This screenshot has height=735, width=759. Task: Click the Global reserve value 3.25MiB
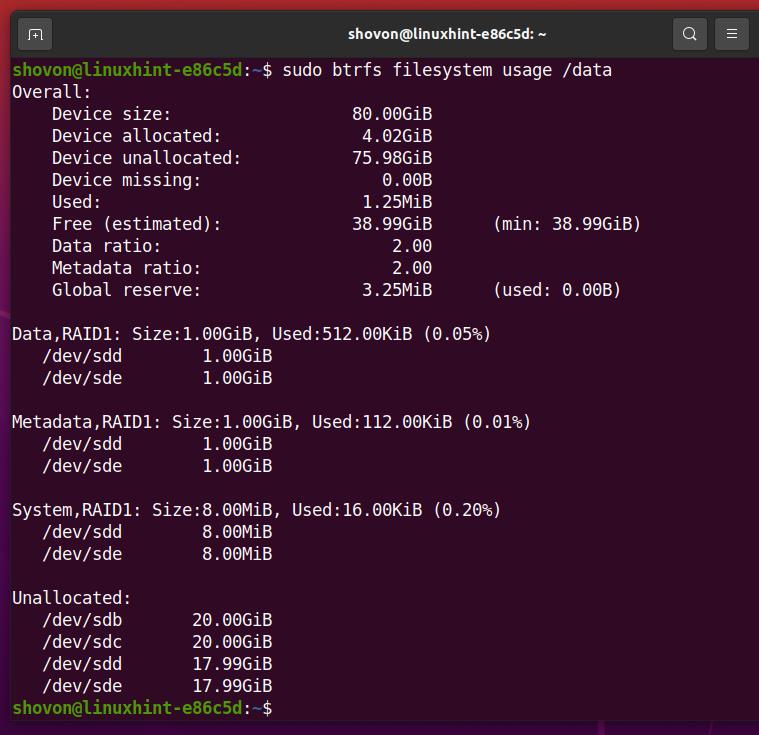click(x=396, y=290)
